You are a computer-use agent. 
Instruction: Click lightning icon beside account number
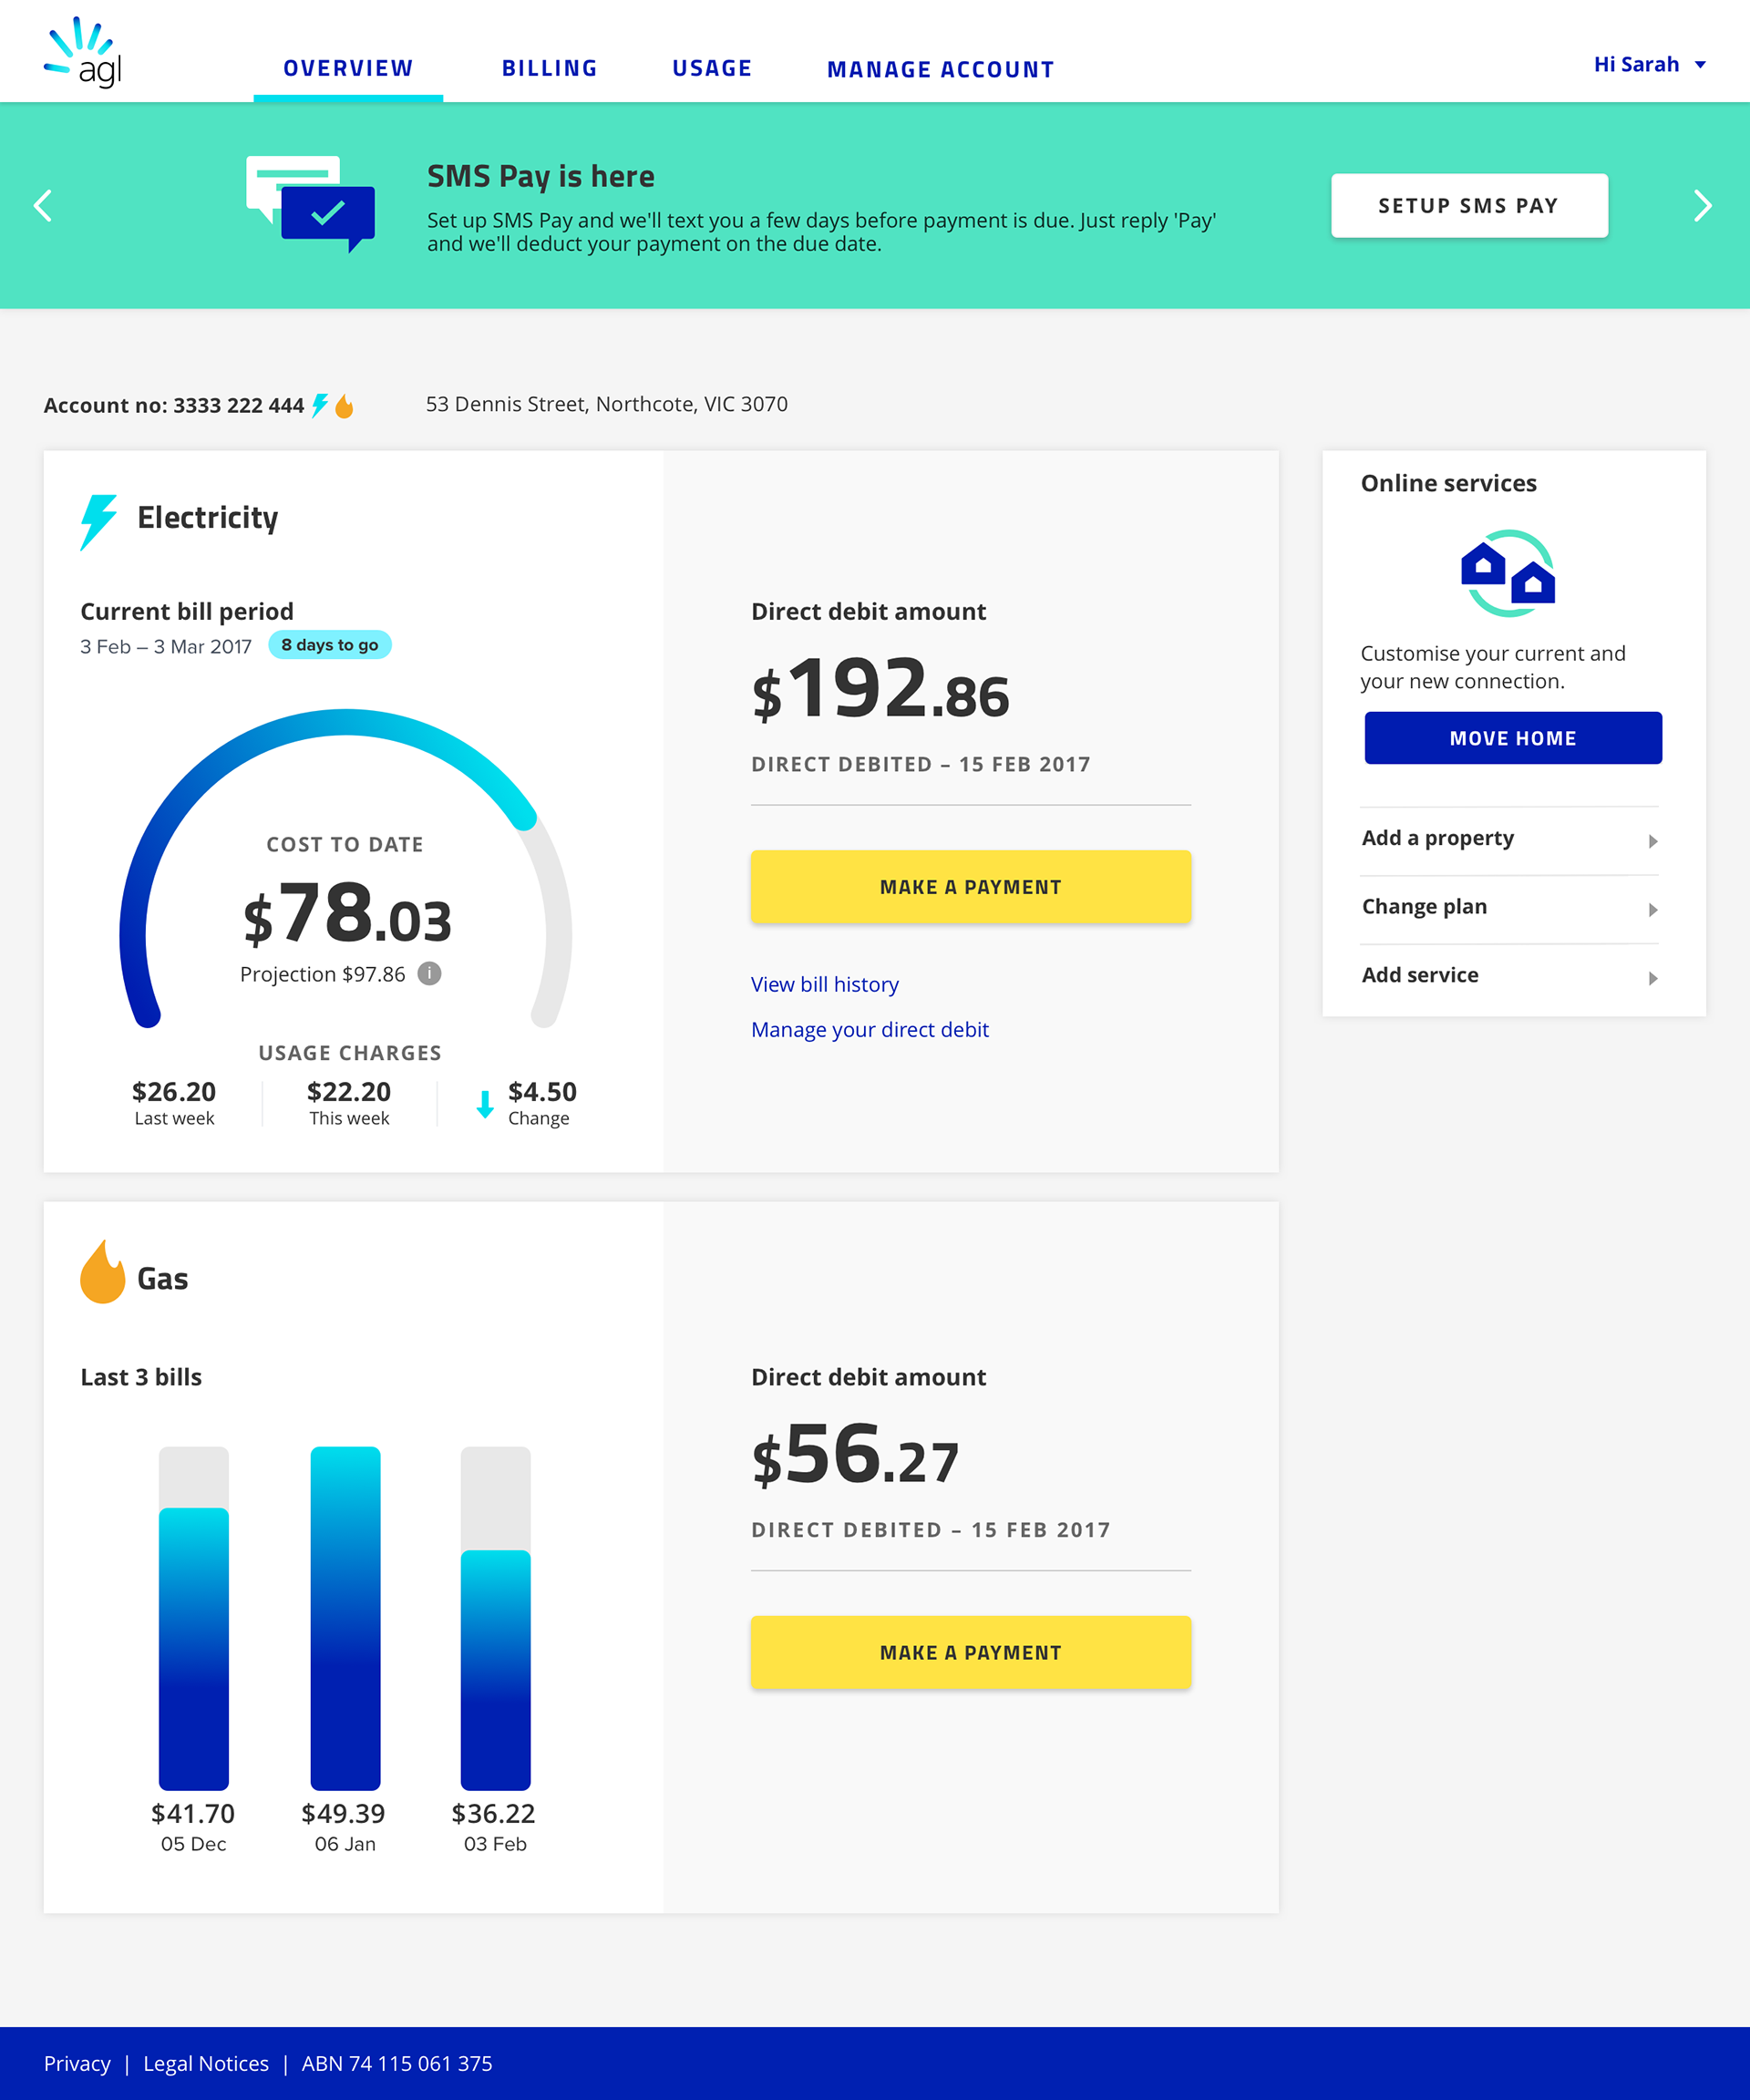click(x=320, y=405)
